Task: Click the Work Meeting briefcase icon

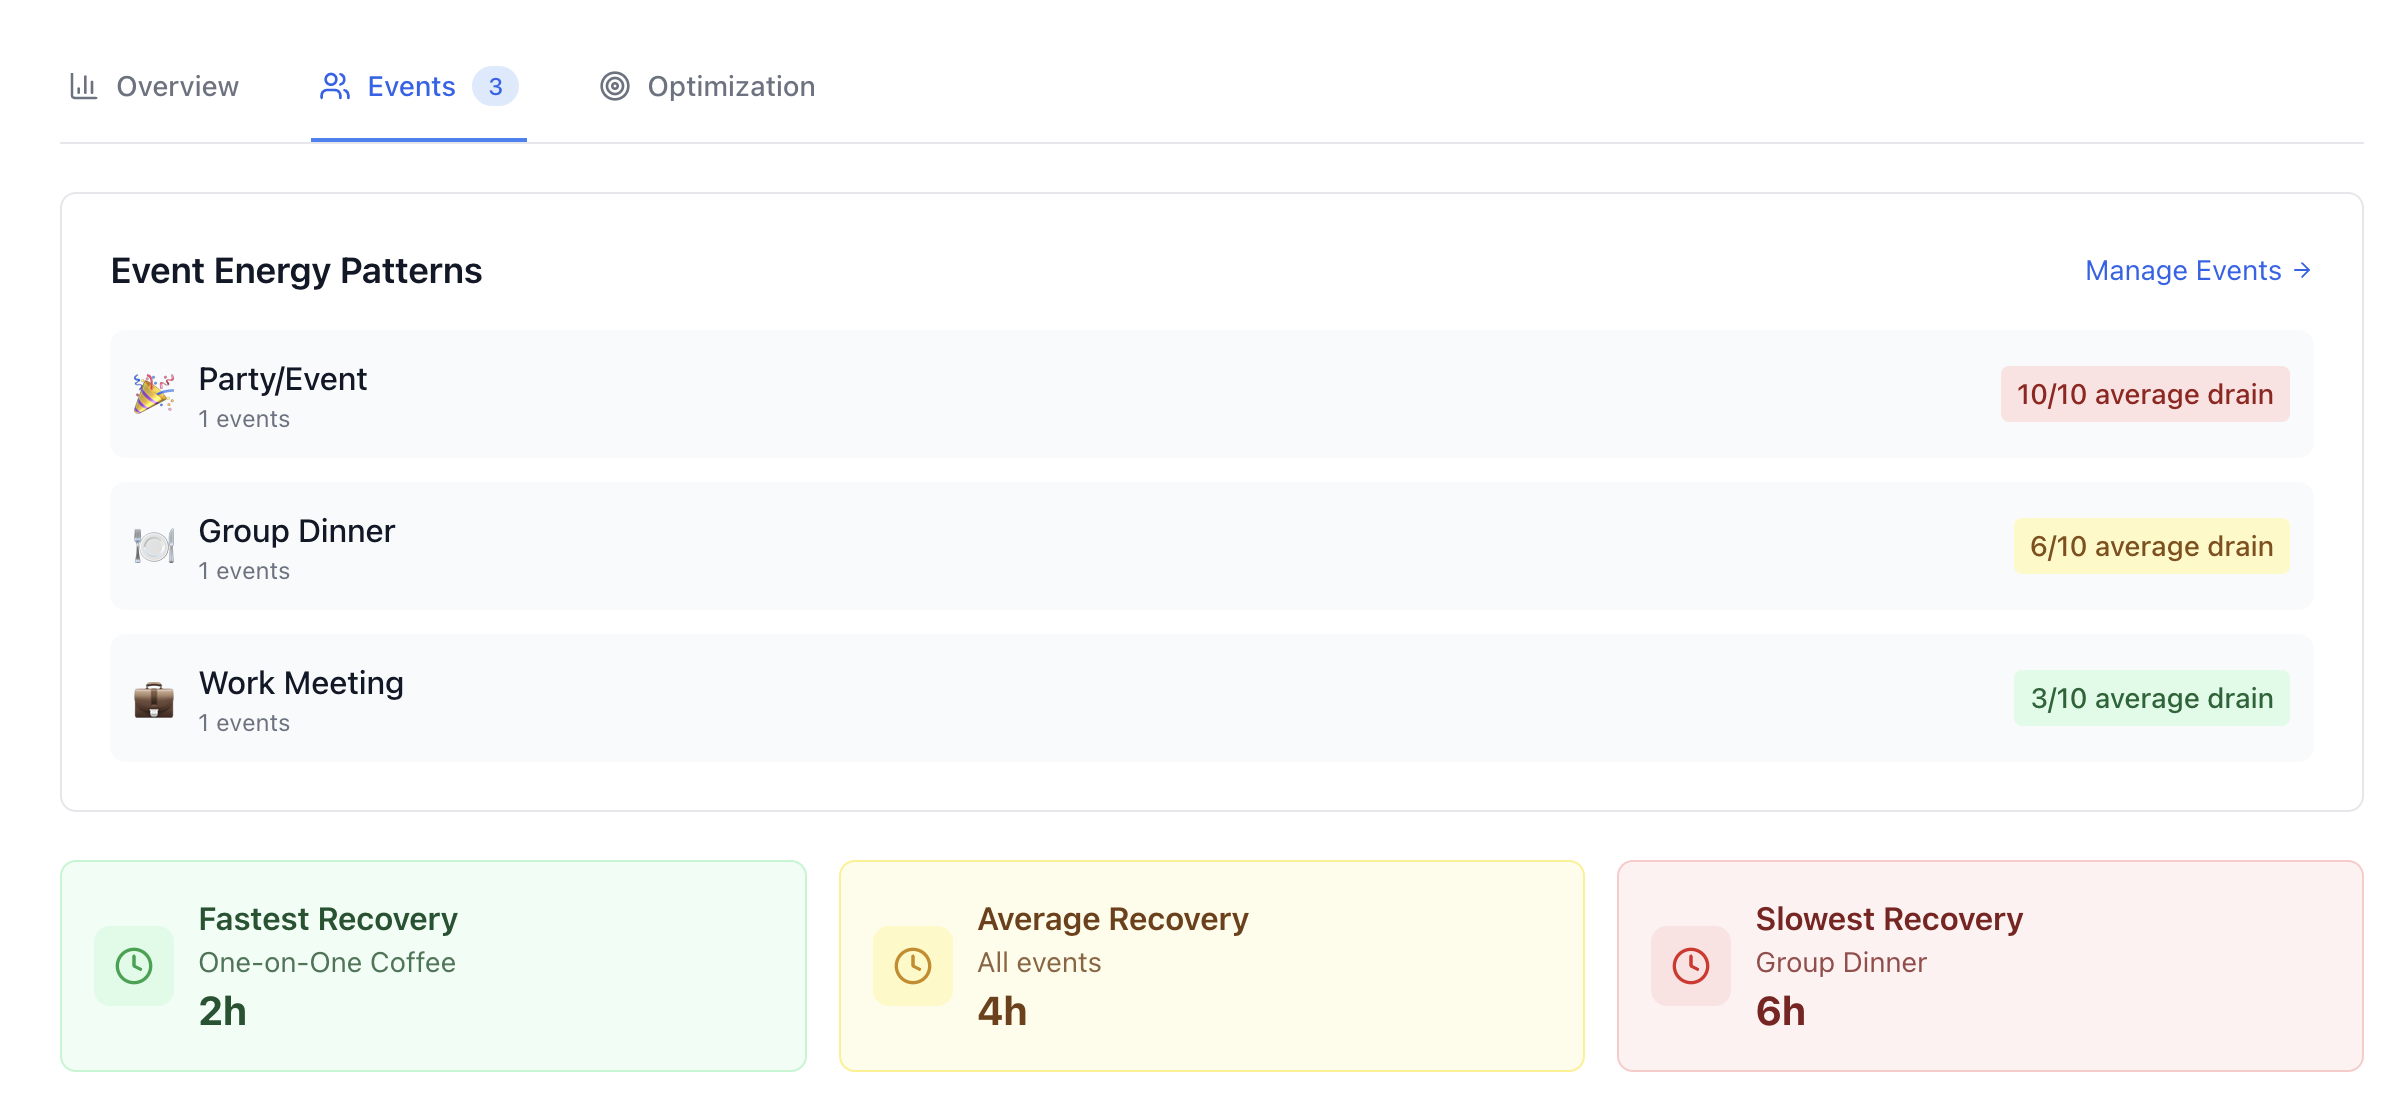Action: tap(154, 699)
